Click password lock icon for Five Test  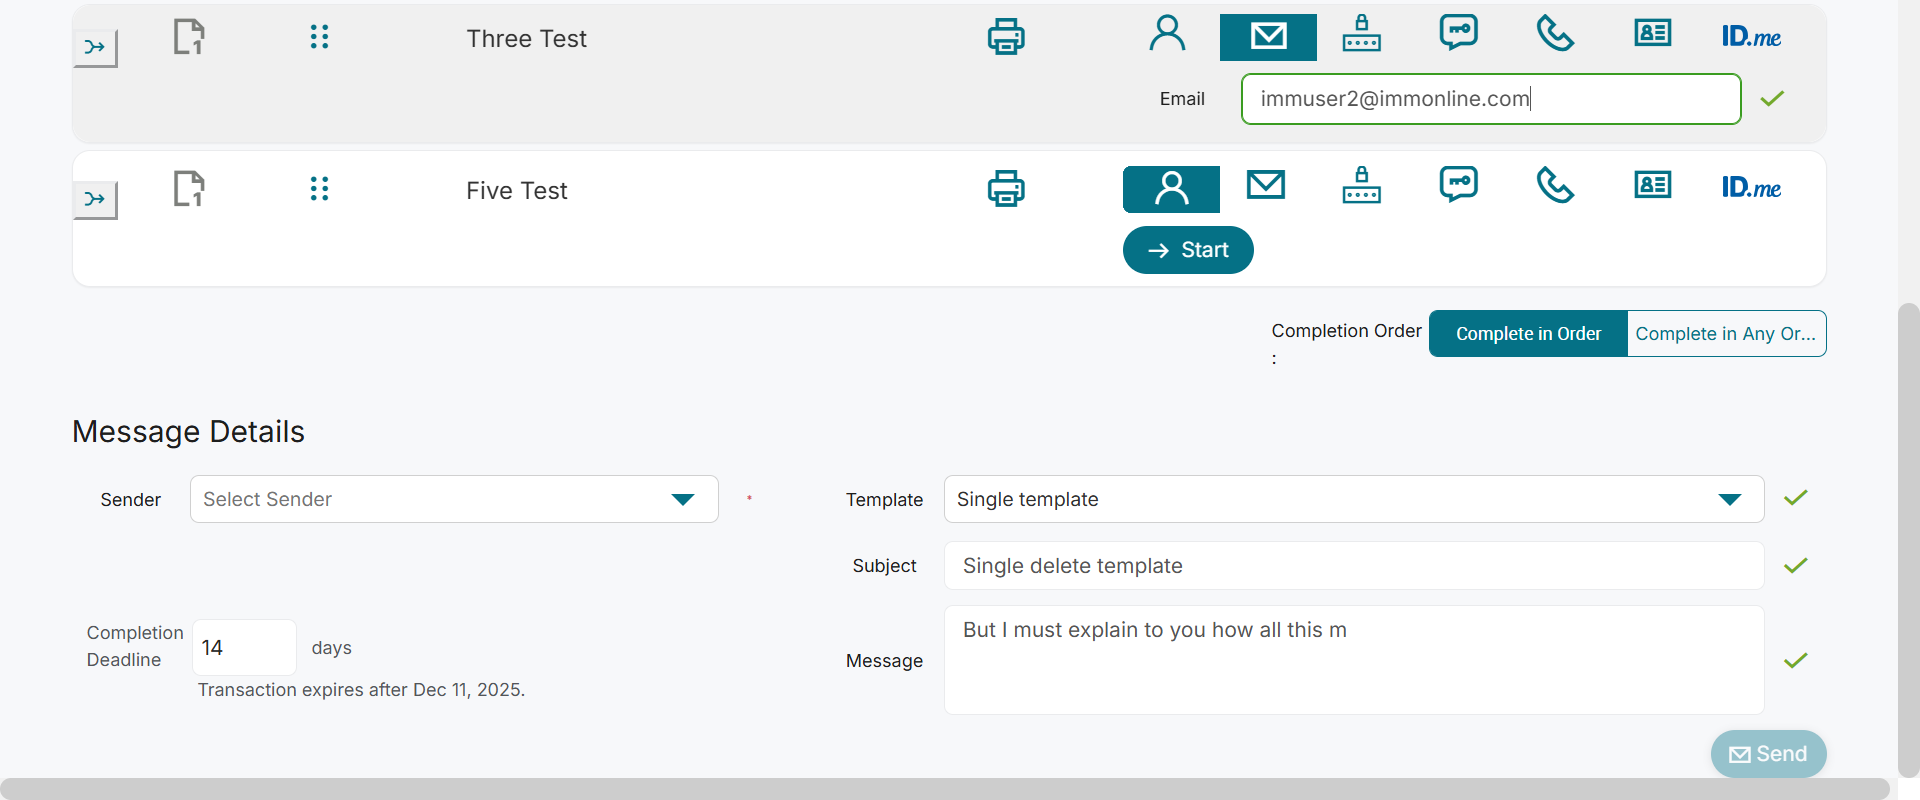(1361, 186)
